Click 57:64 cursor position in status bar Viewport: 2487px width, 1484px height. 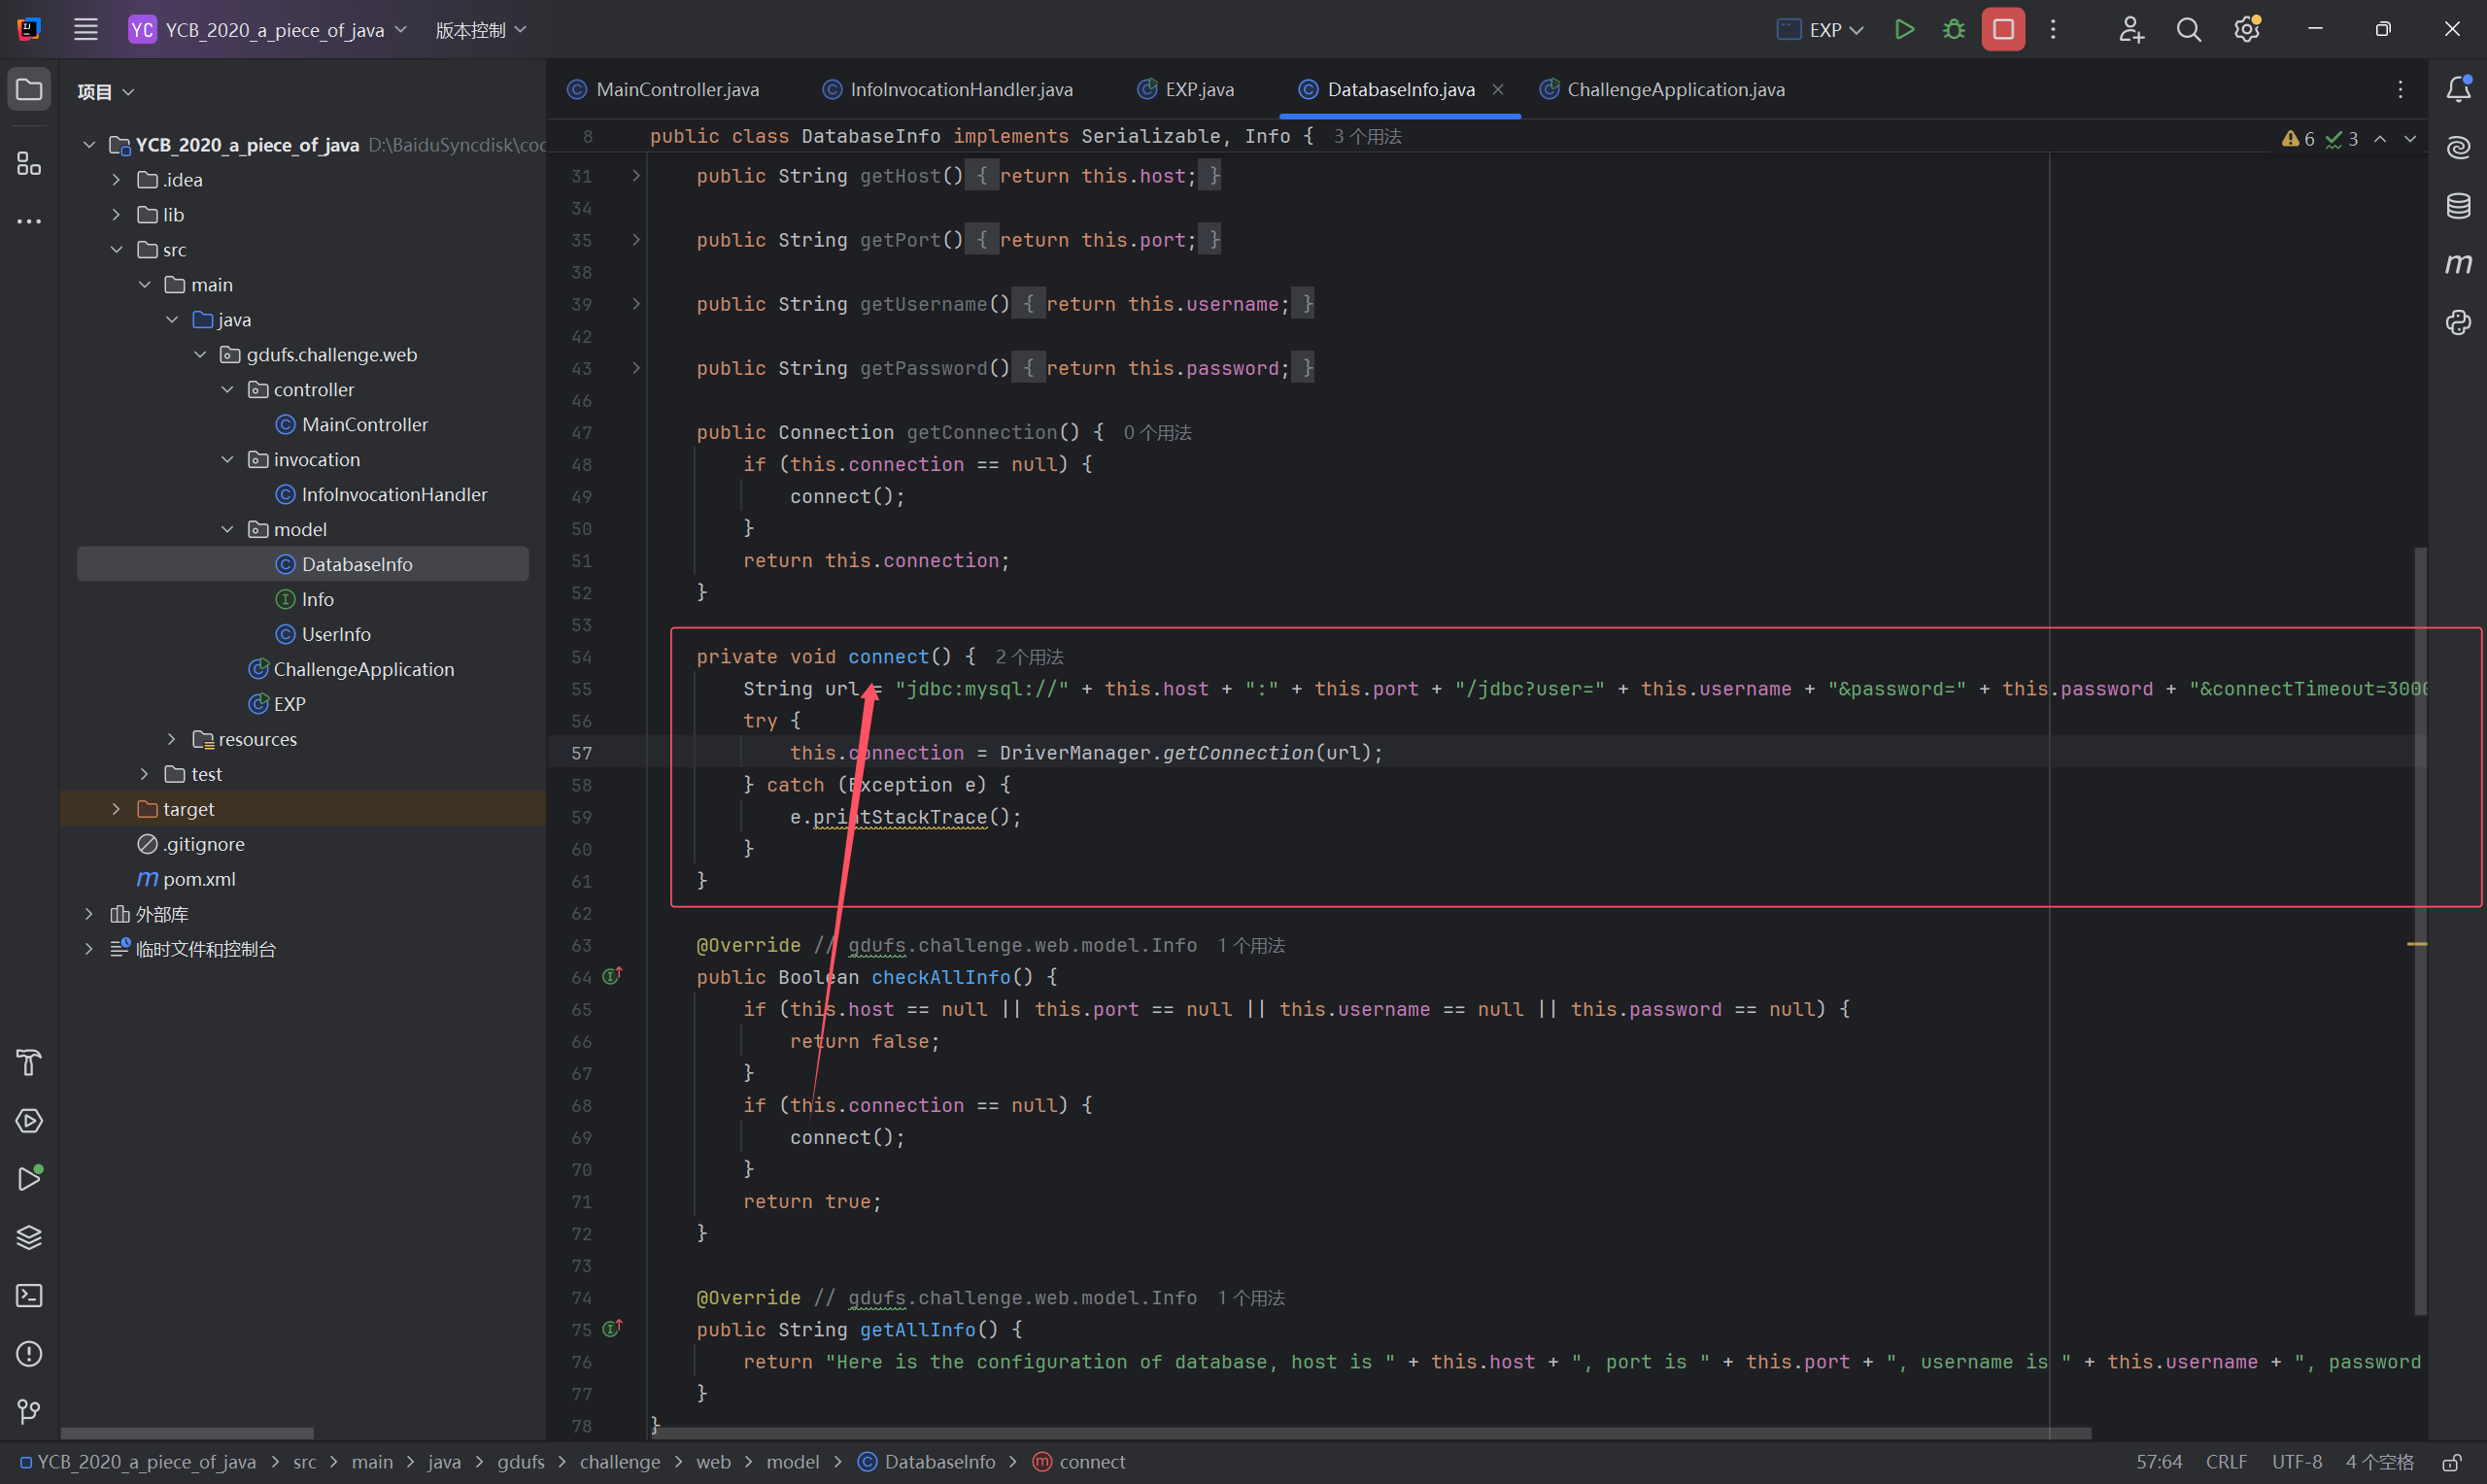pyautogui.click(x=2159, y=1462)
